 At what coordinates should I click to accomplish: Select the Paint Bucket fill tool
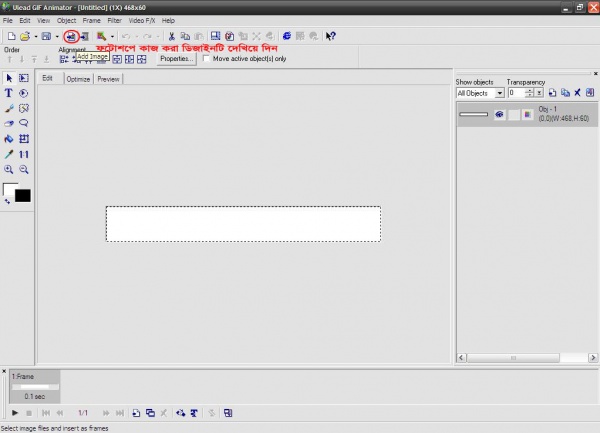tap(9, 139)
